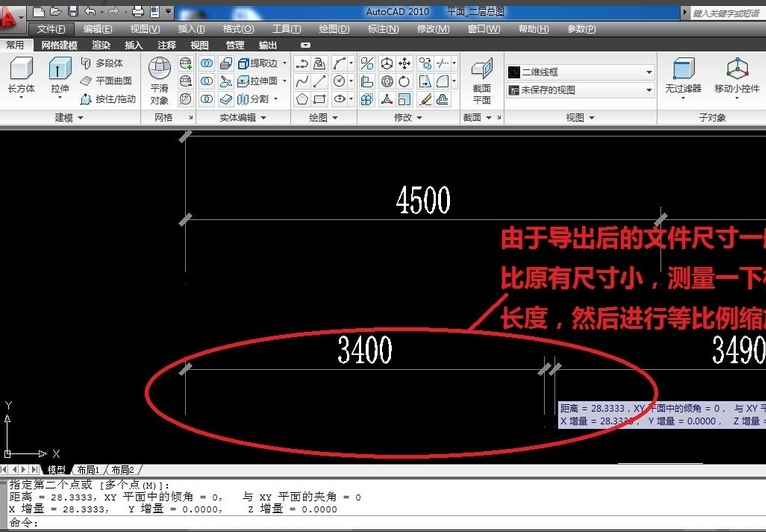Image resolution: width=766 pixels, height=532 pixels.
Task: Open the 帮助(H) menu
Action: (533, 29)
